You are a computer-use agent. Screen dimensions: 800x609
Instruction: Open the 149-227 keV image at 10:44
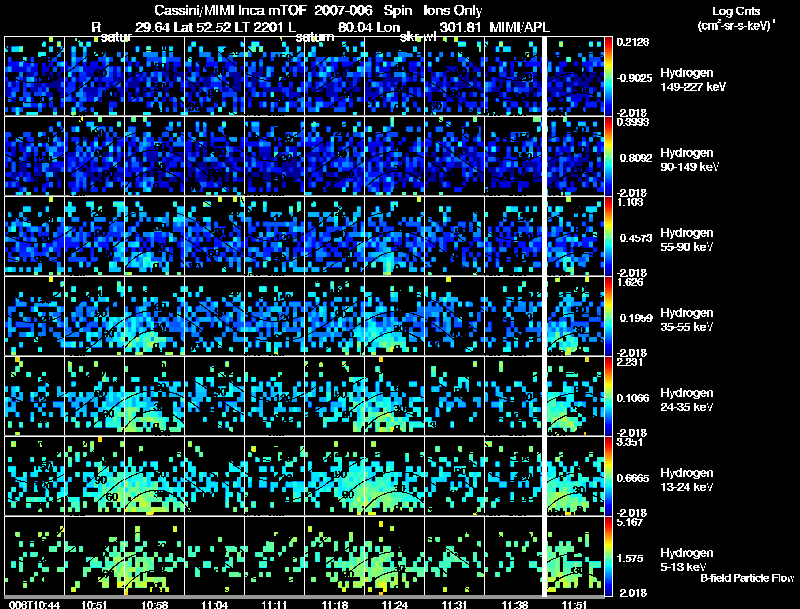(x=35, y=76)
